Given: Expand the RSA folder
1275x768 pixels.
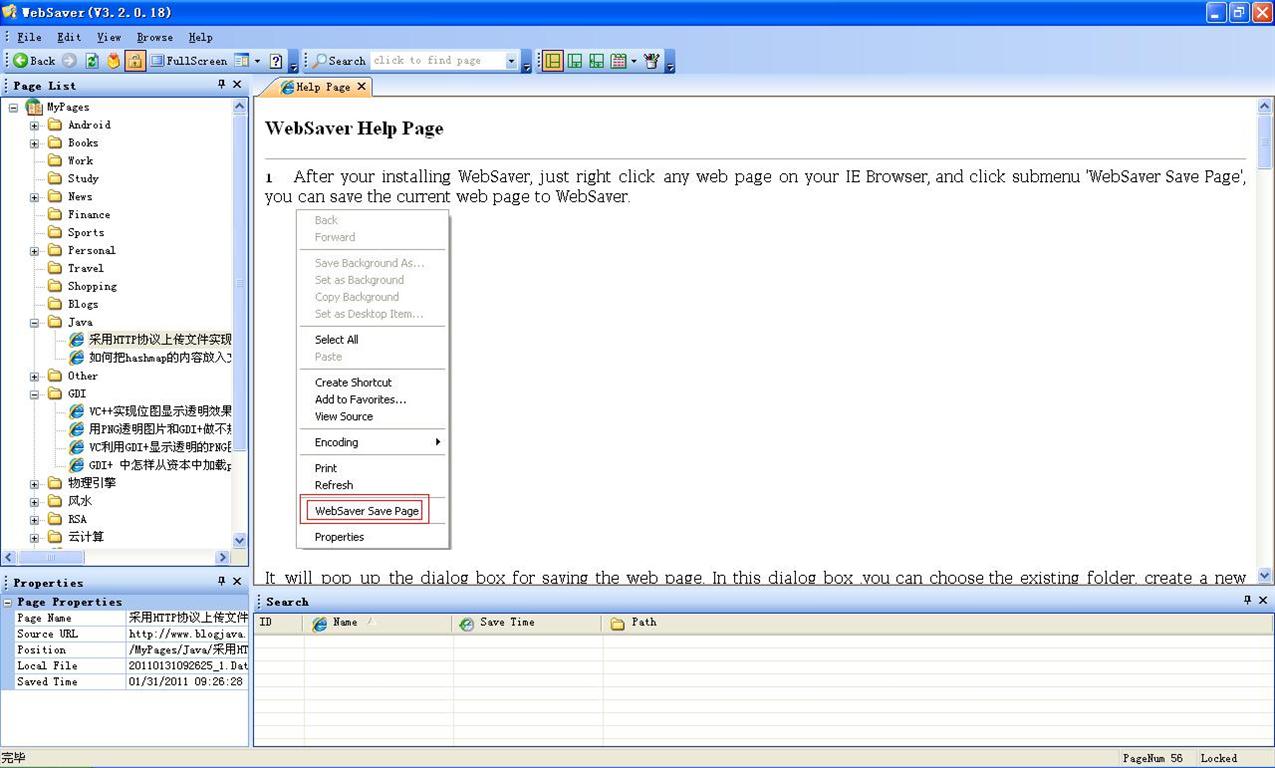Looking at the screenshot, I should pyautogui.click(x=34, y=519).
